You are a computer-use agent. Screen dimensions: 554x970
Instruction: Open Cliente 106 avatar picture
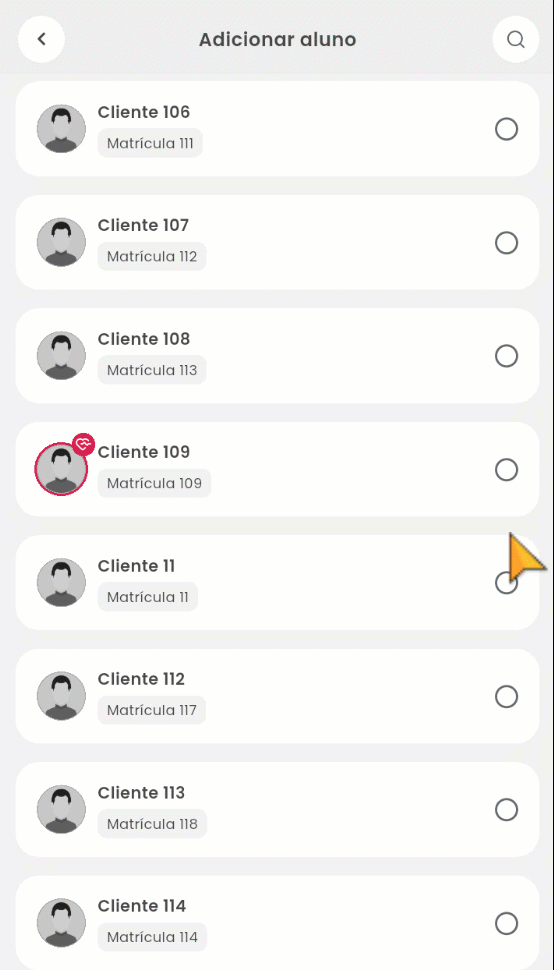pyautogui.click(x=61, y=129)
